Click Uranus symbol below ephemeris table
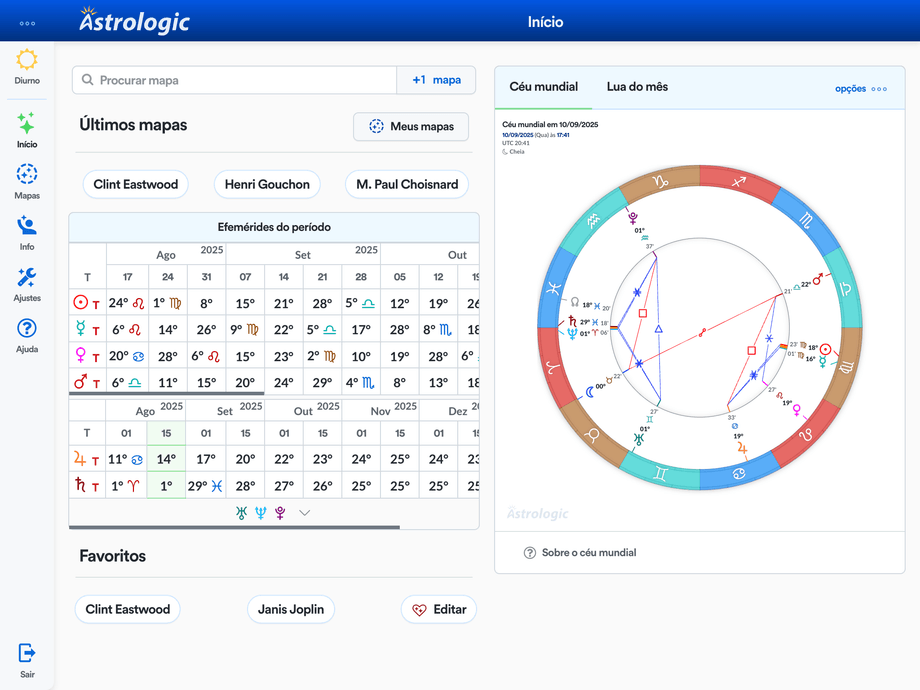This screenshot has width=920, height=690. point(241,513)
